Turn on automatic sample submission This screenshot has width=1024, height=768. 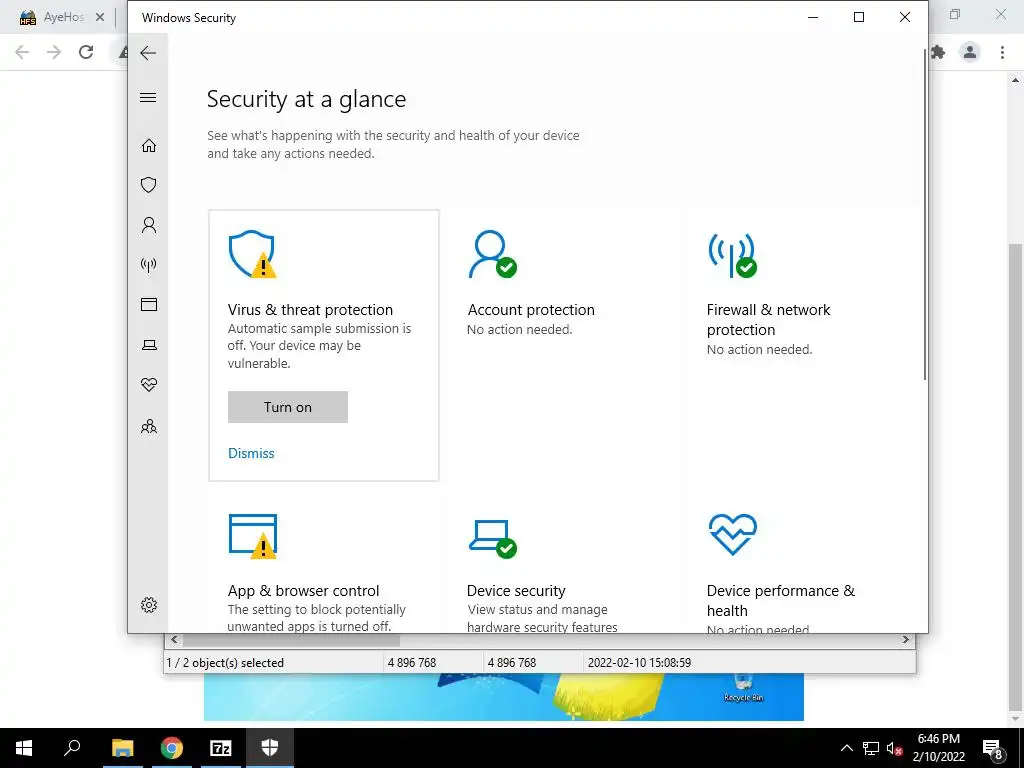(x=288, y=407)
